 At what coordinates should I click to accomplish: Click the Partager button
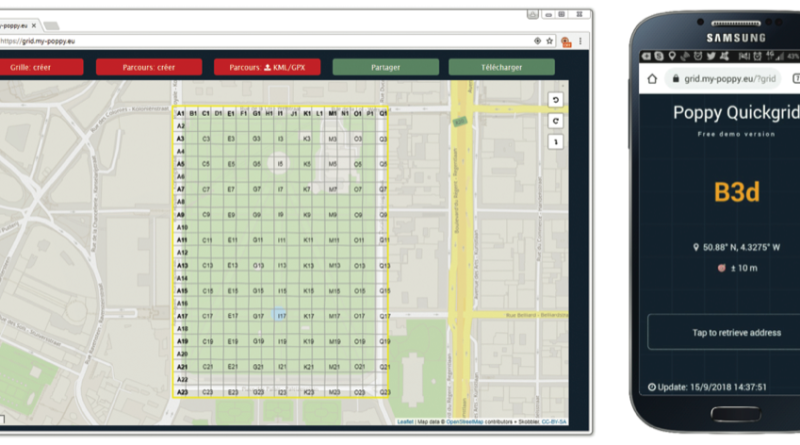(386, 67)
